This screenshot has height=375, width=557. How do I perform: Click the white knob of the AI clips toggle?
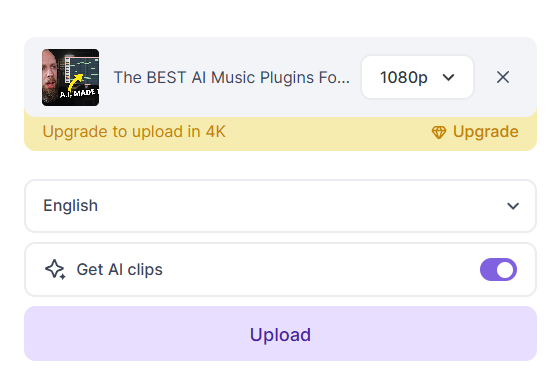coord(506,270)
